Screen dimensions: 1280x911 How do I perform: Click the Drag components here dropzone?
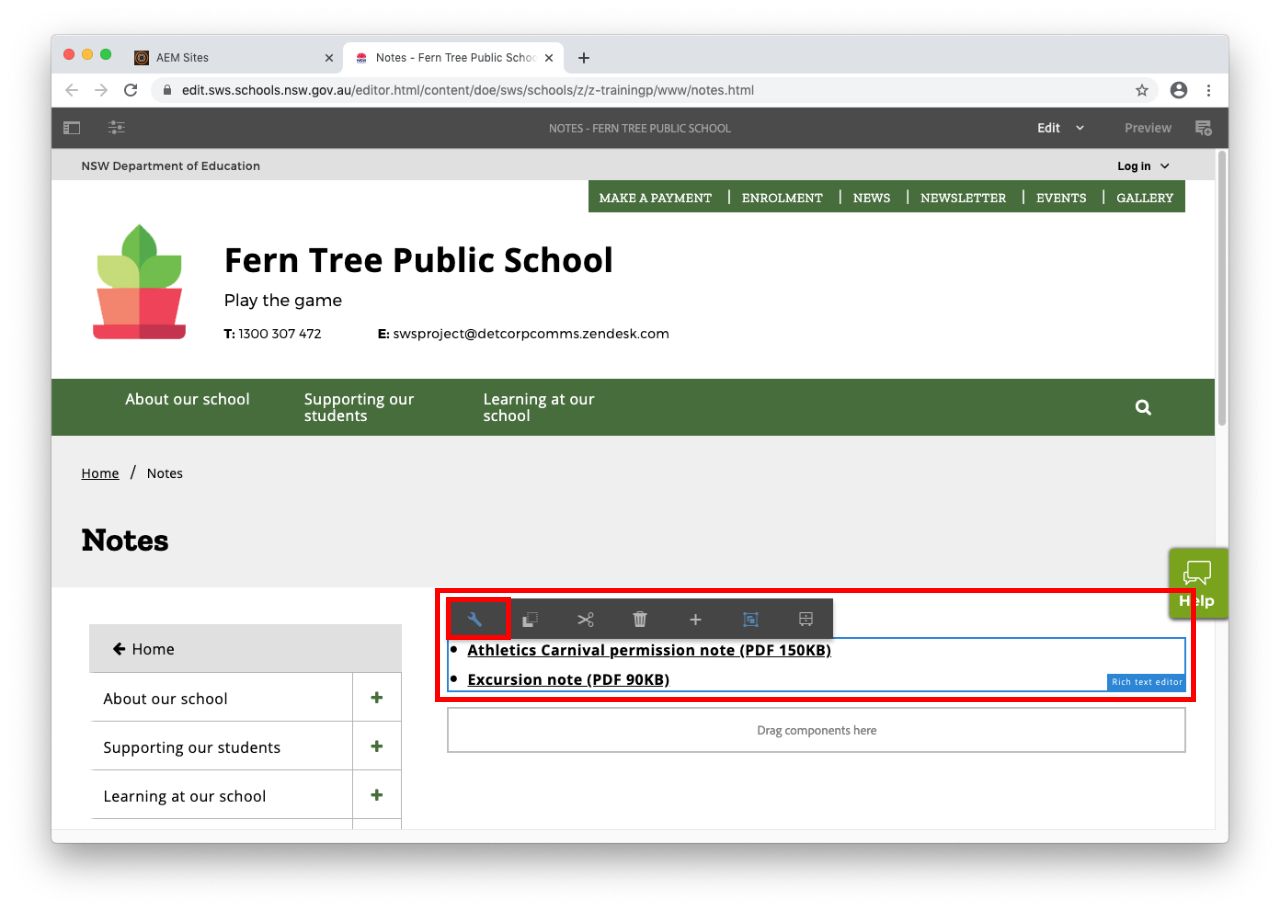(x=816, y=730)
